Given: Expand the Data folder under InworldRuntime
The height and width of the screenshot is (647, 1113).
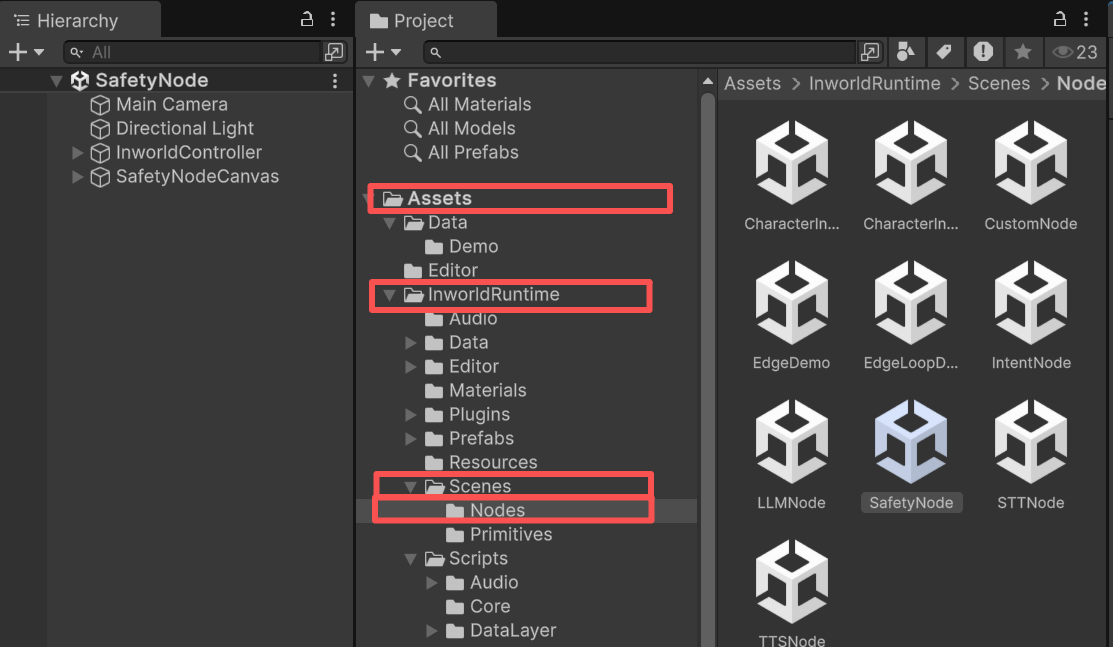Looking at the screenshot, I should click(410, 343).
